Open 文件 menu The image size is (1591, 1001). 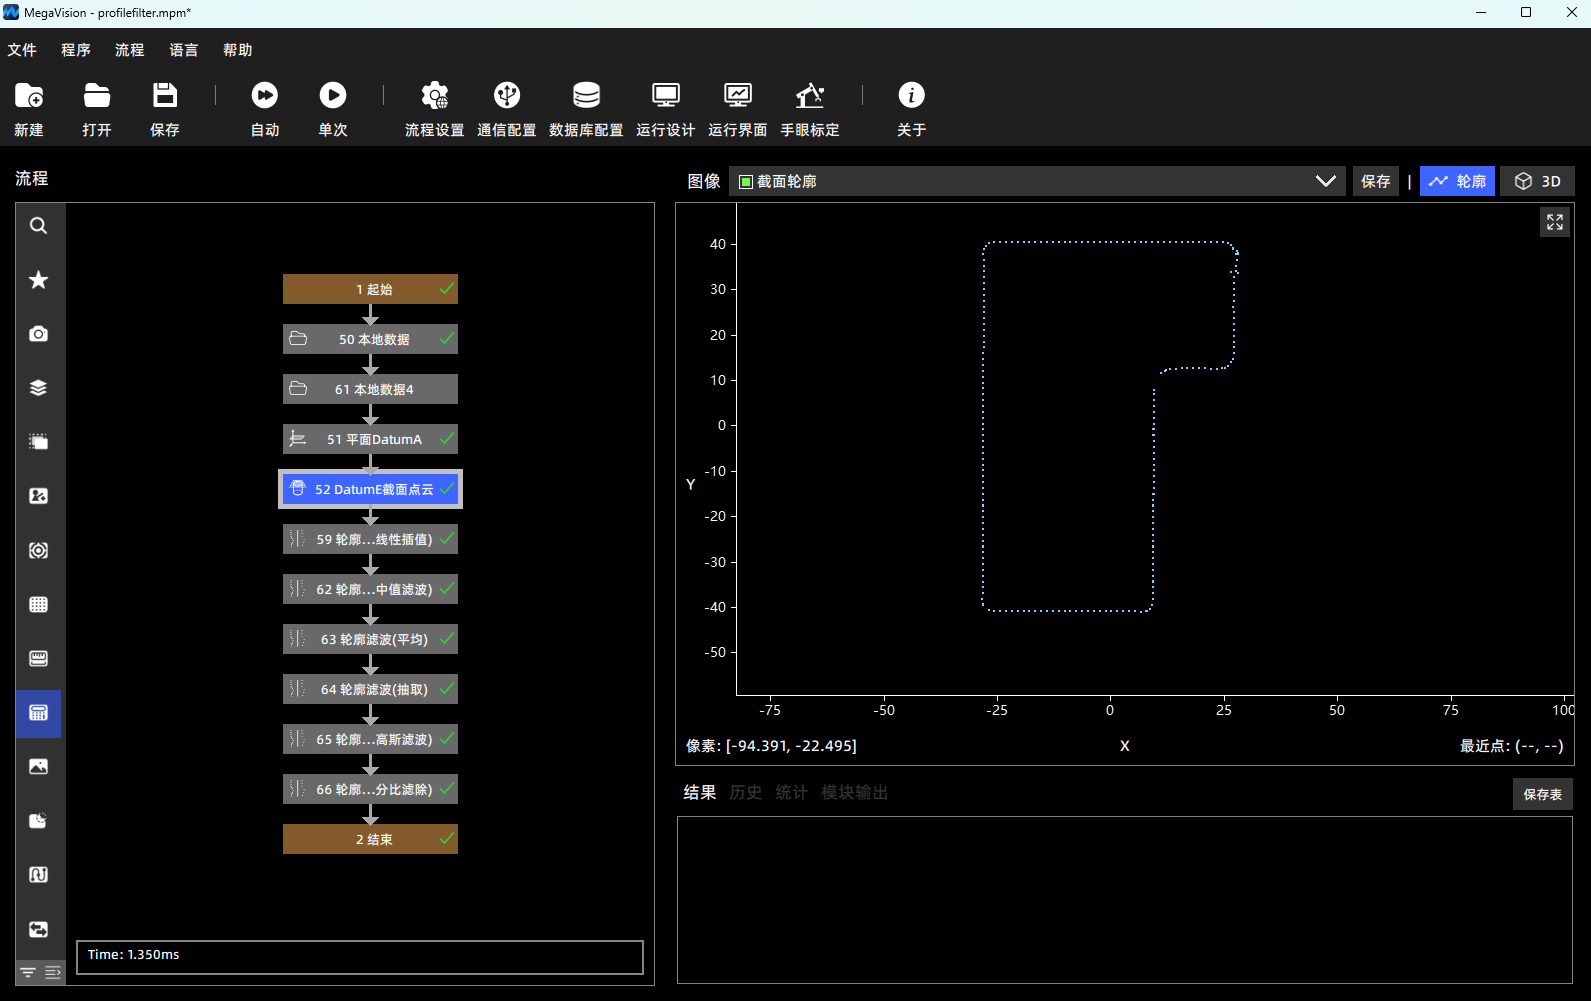22,50
